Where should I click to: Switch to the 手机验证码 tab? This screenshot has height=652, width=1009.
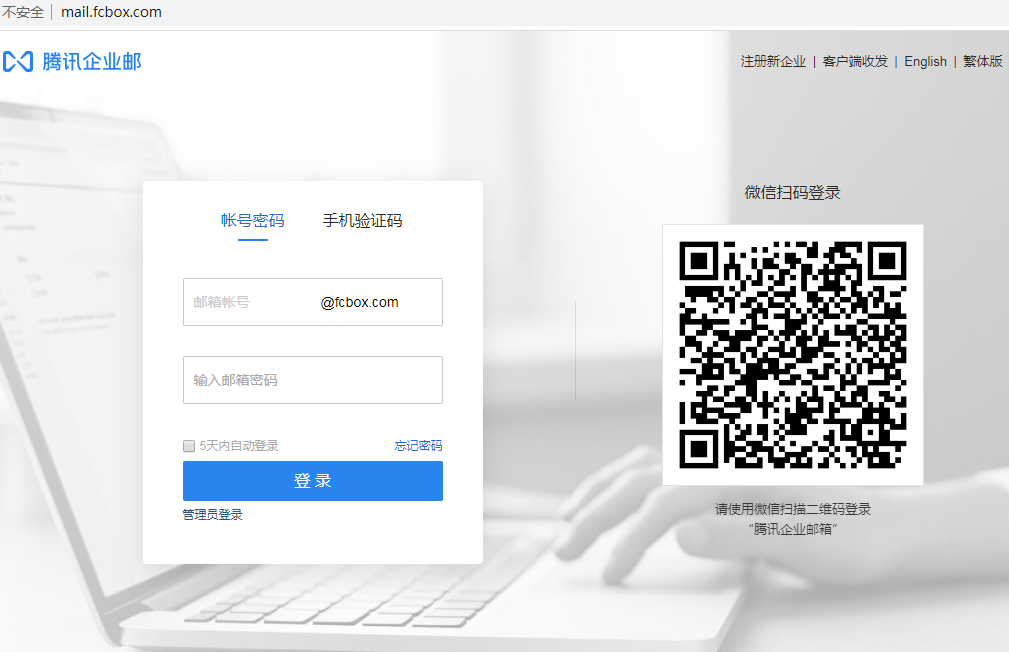[360, 221]
